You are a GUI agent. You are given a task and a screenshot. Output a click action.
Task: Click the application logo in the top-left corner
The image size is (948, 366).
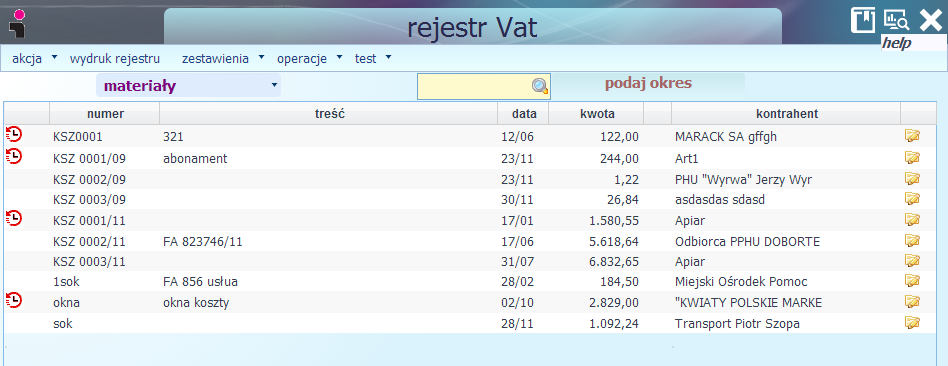18,22
